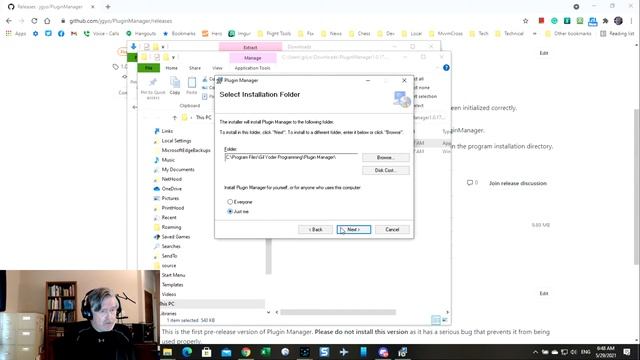
Task: Open the View ribbon tab in File Explorer
Action: [217, 68]
